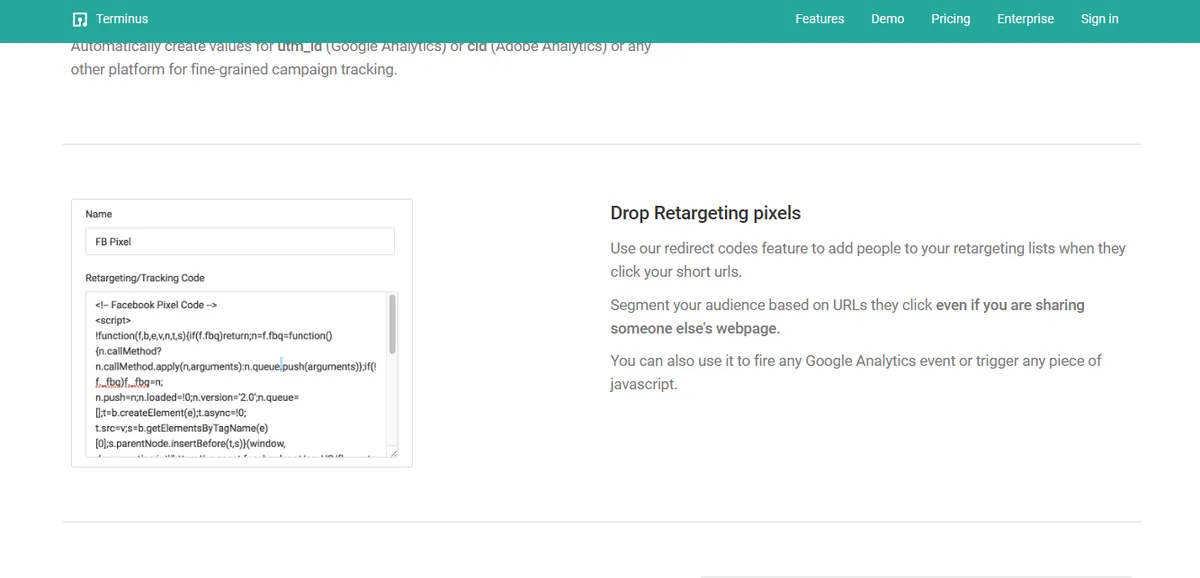Click the Terminus logo icon
Viewport: 1200px width, 578px height.
coord(80,19)
